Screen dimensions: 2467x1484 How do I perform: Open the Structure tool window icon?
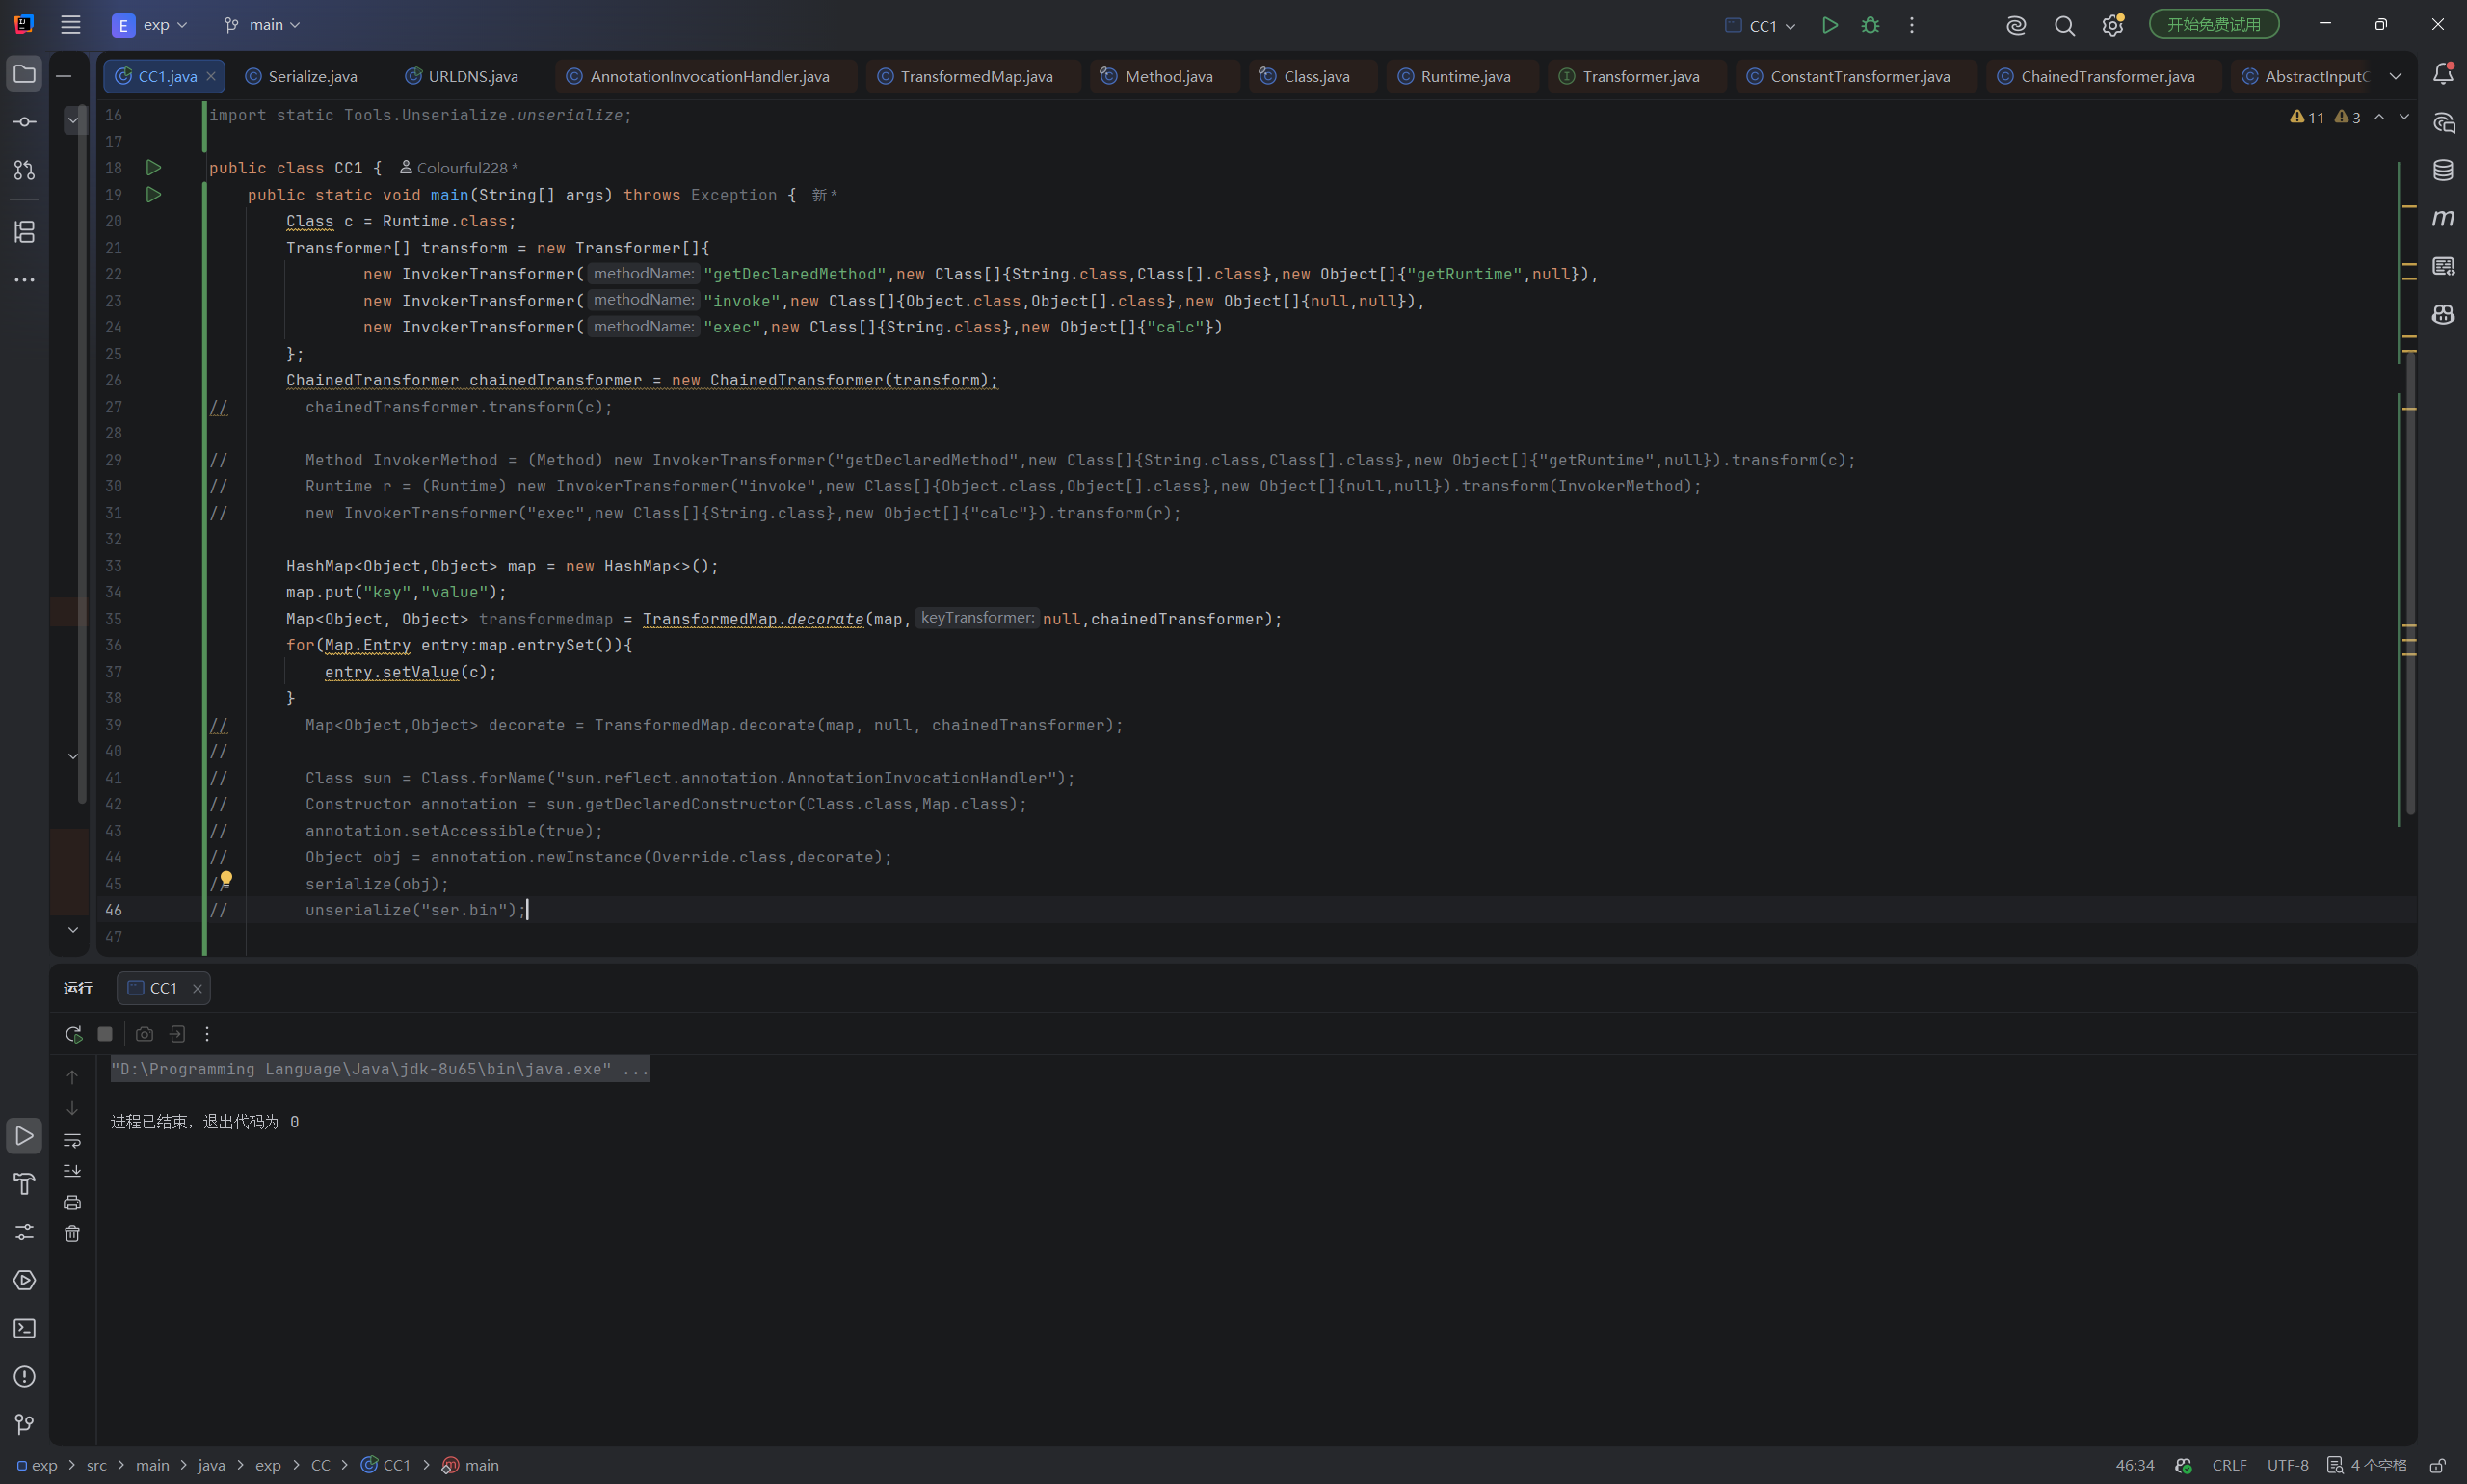(x=24, y=232)
